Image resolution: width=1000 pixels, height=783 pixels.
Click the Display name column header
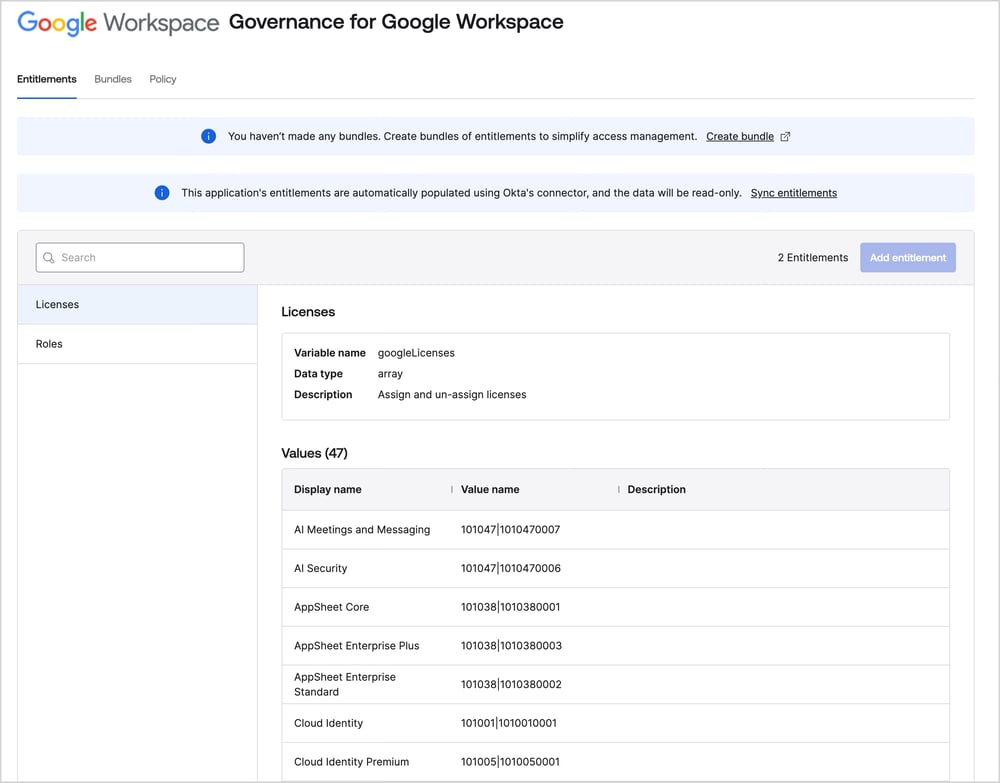click(328, 489)
